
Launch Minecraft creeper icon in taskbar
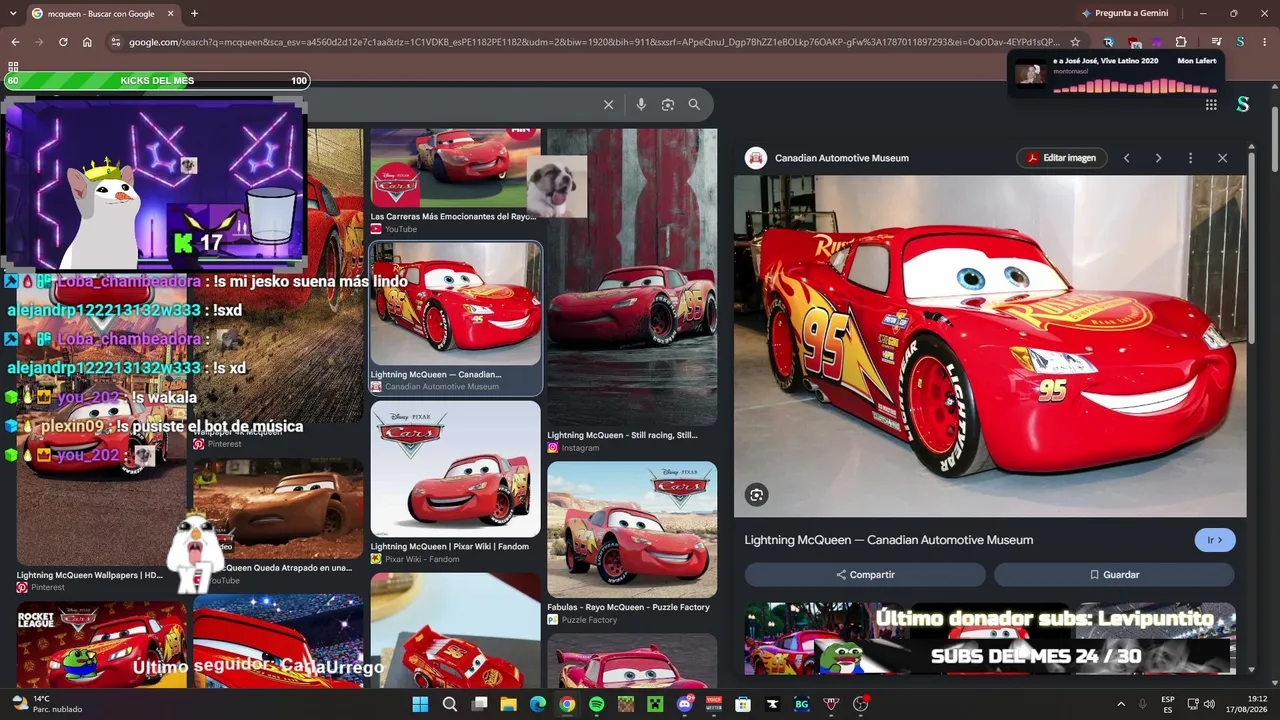tap(655, 704)
